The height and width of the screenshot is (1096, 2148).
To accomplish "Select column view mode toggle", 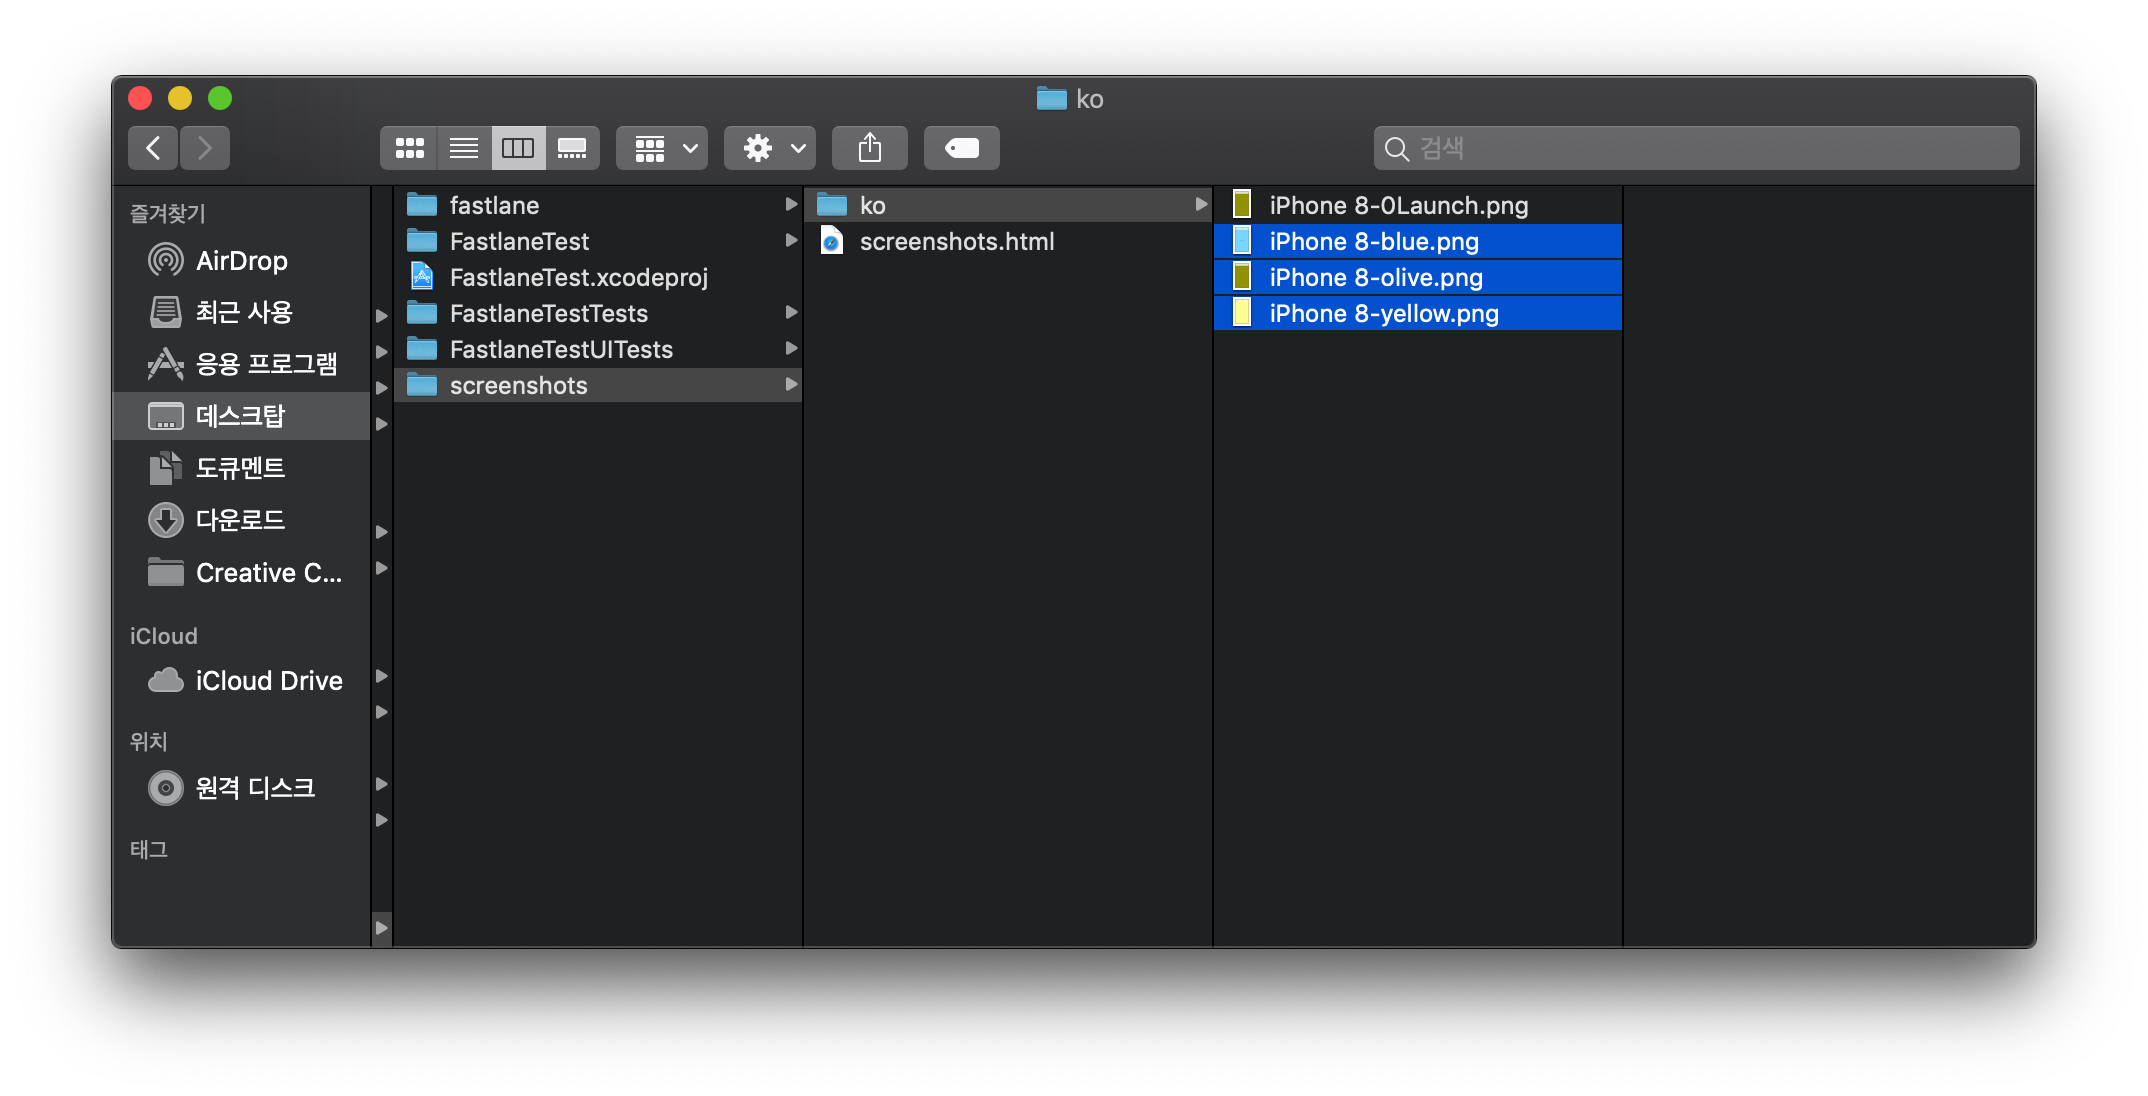I will [518, 148].
